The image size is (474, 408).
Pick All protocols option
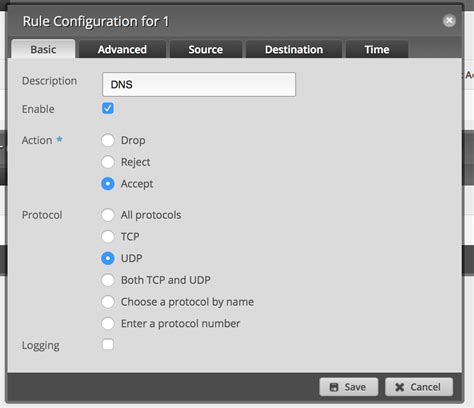108,215
